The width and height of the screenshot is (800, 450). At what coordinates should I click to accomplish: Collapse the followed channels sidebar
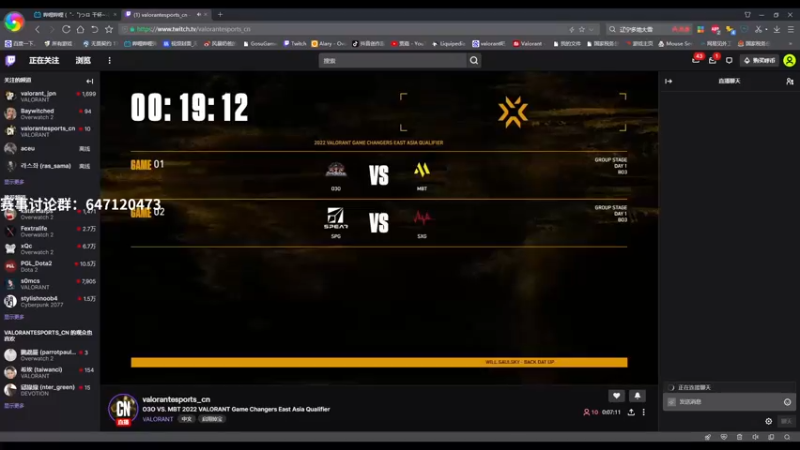coord(90,81)
